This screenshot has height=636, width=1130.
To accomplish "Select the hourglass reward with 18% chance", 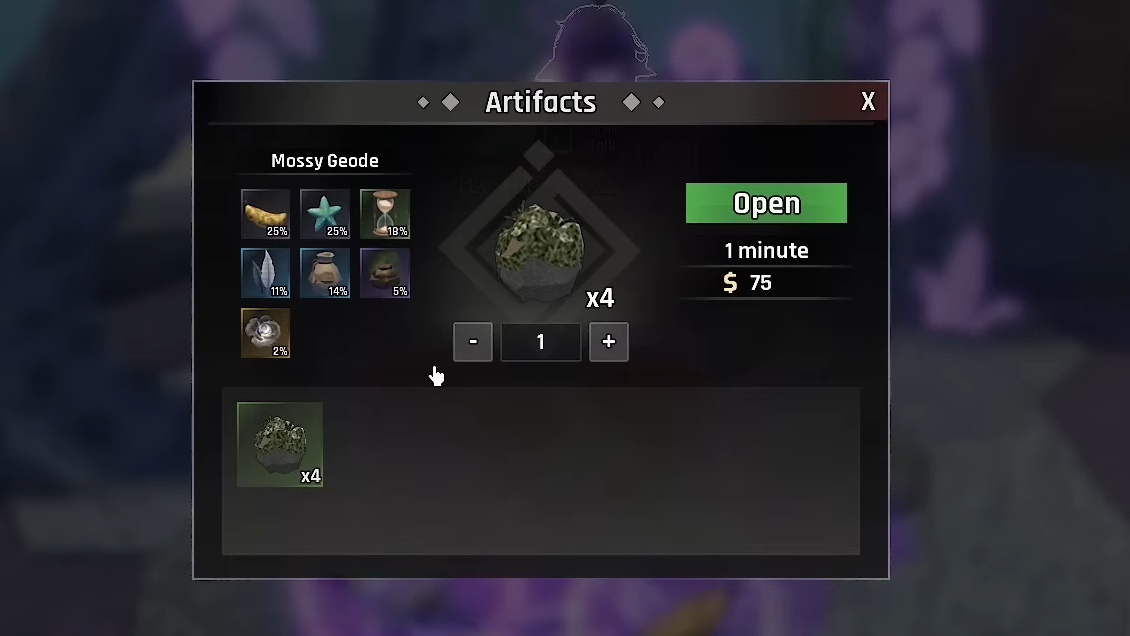I will click(x=385, y=214).
